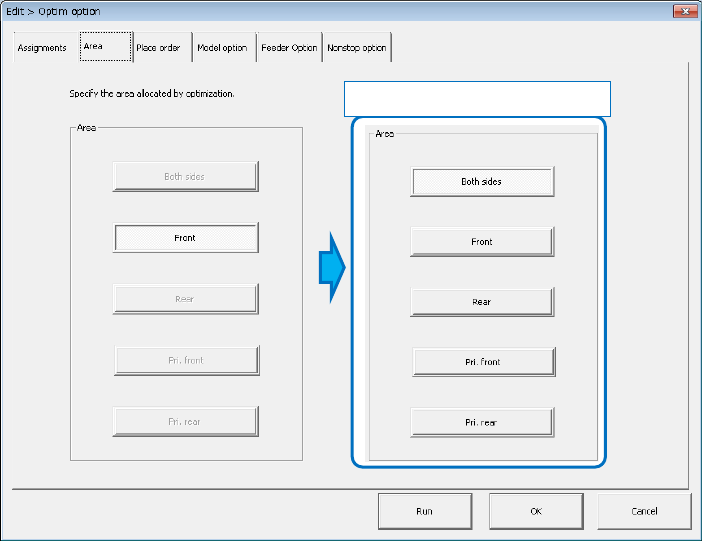
Task: Click the greyed Pri. rear button
Action: coord(185,422)
